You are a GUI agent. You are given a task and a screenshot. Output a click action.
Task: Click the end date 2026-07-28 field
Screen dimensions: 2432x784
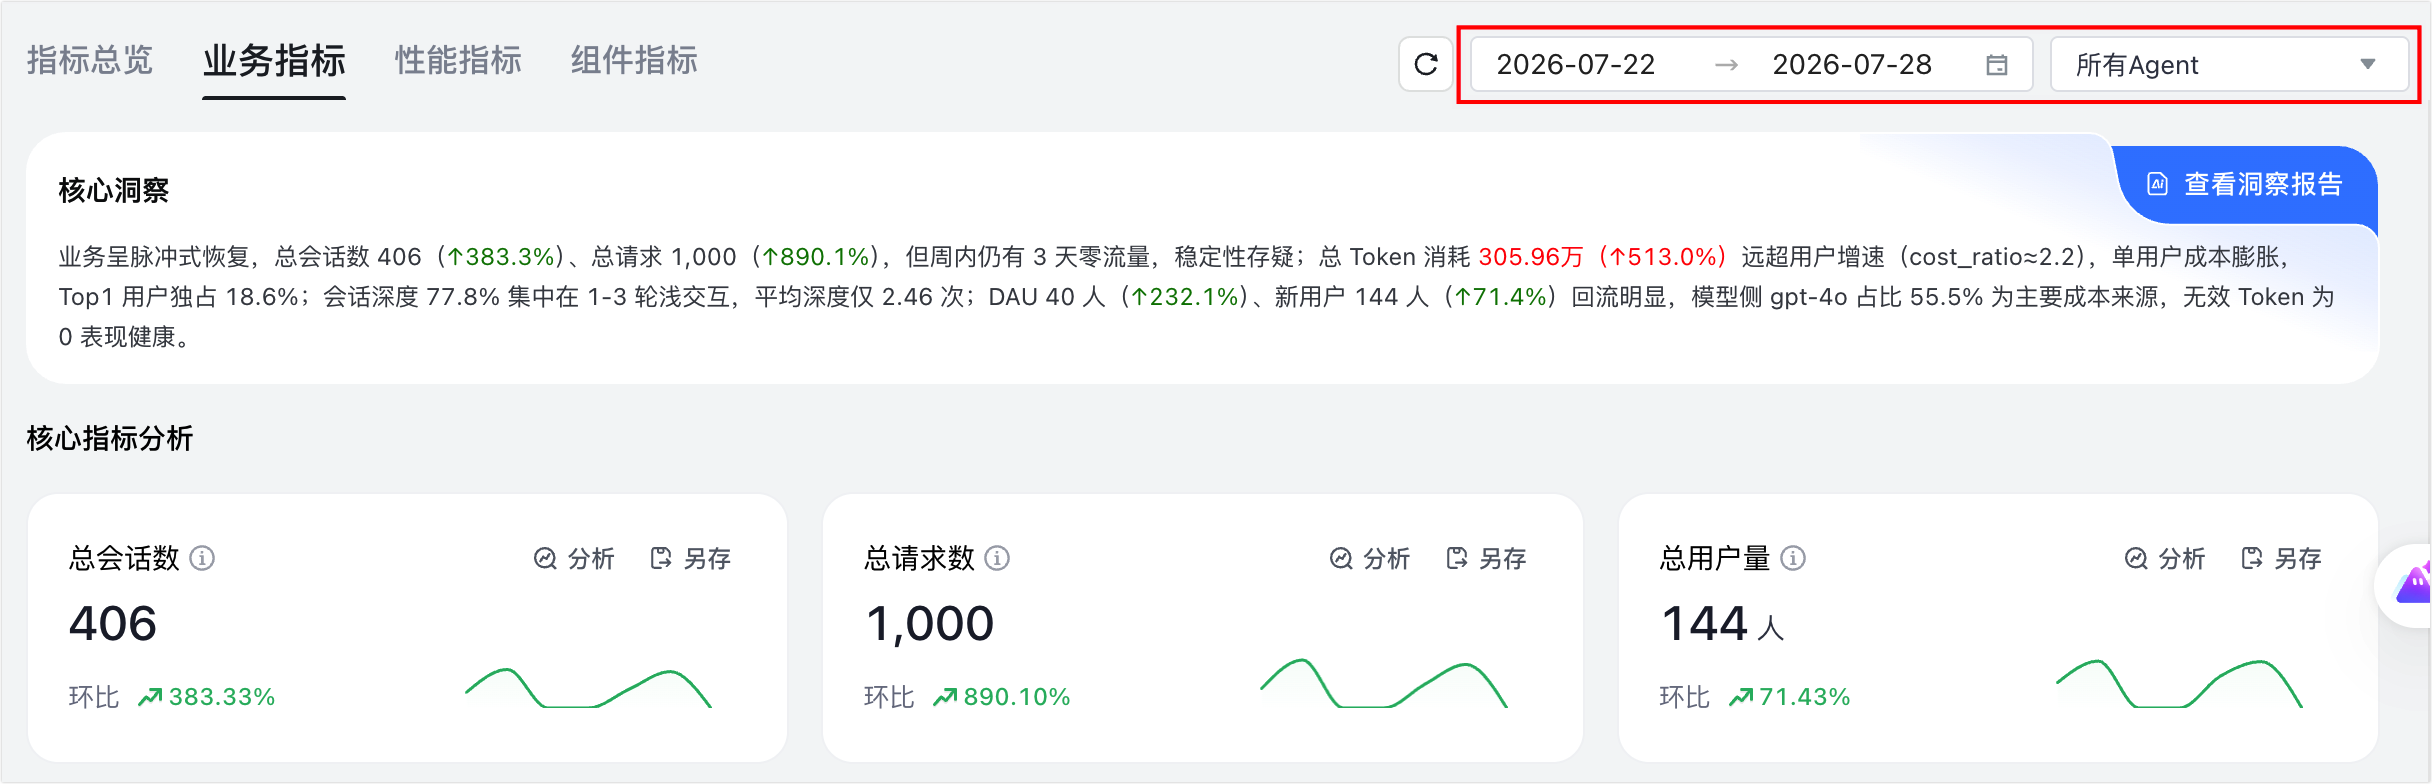[x=1852, y=65]
